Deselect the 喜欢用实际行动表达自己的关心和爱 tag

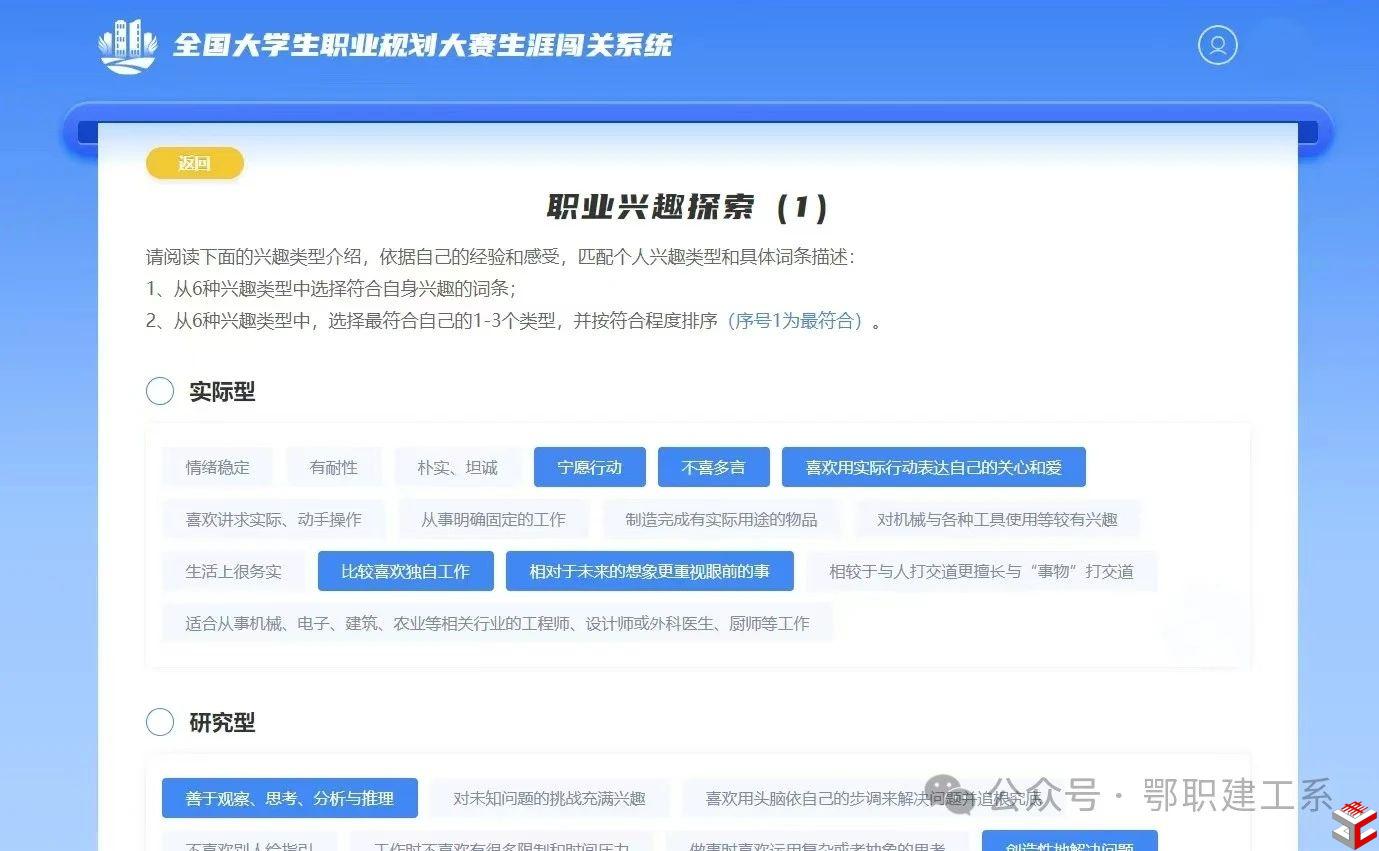click(x=933, y=467)
